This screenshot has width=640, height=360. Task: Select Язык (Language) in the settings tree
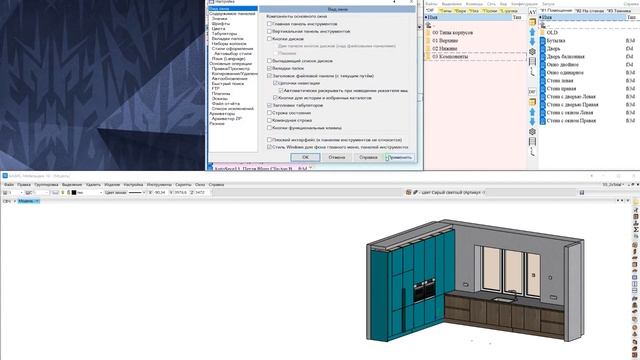[x=229, y=59]
